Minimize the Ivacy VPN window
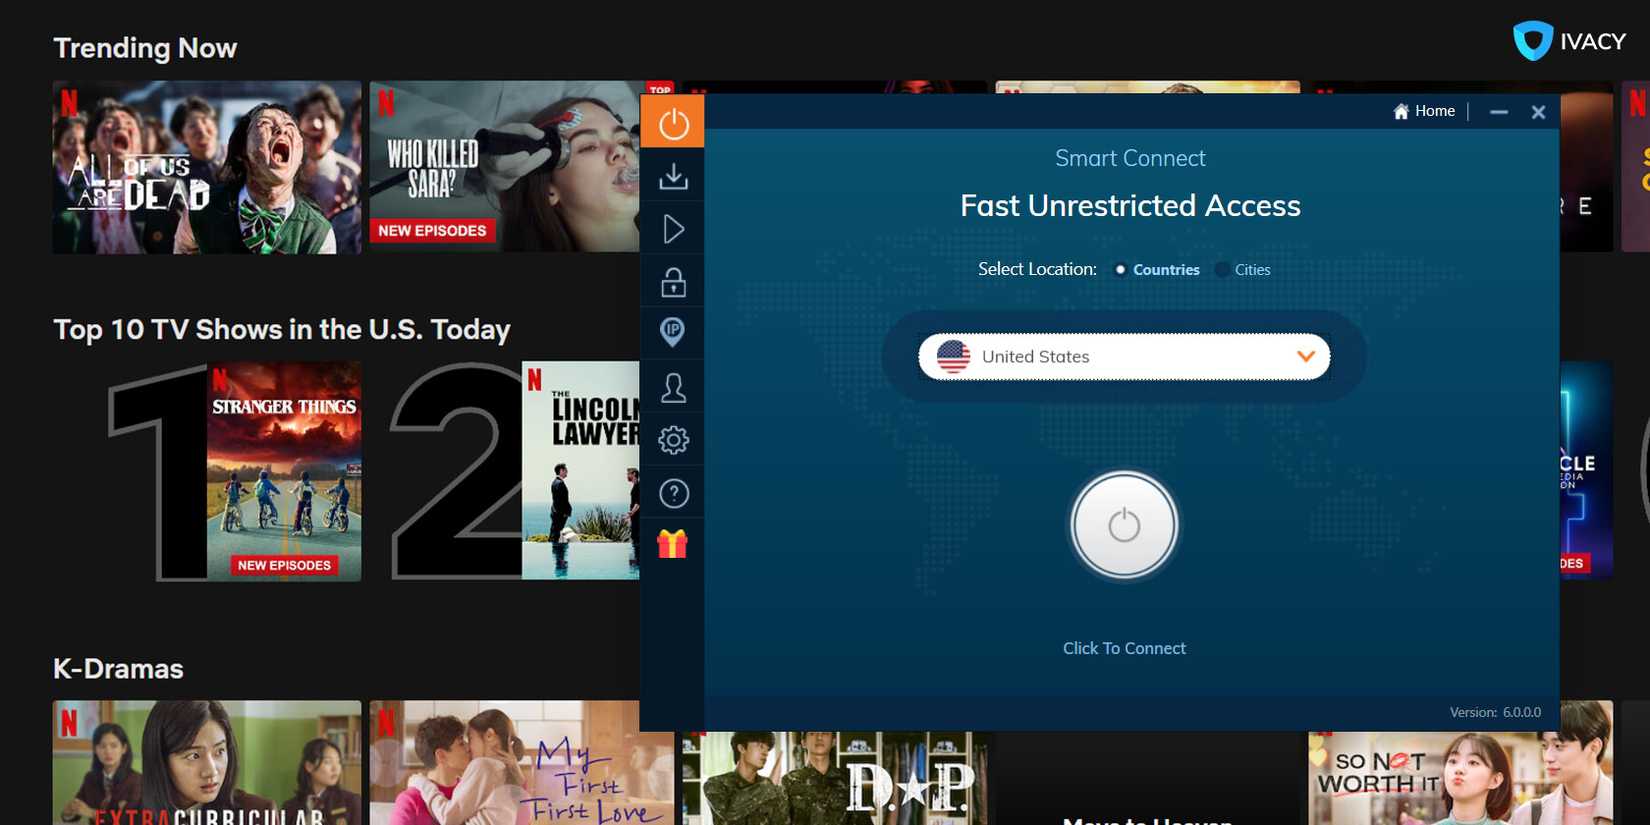1650x825 pixels. [1498, 112]
